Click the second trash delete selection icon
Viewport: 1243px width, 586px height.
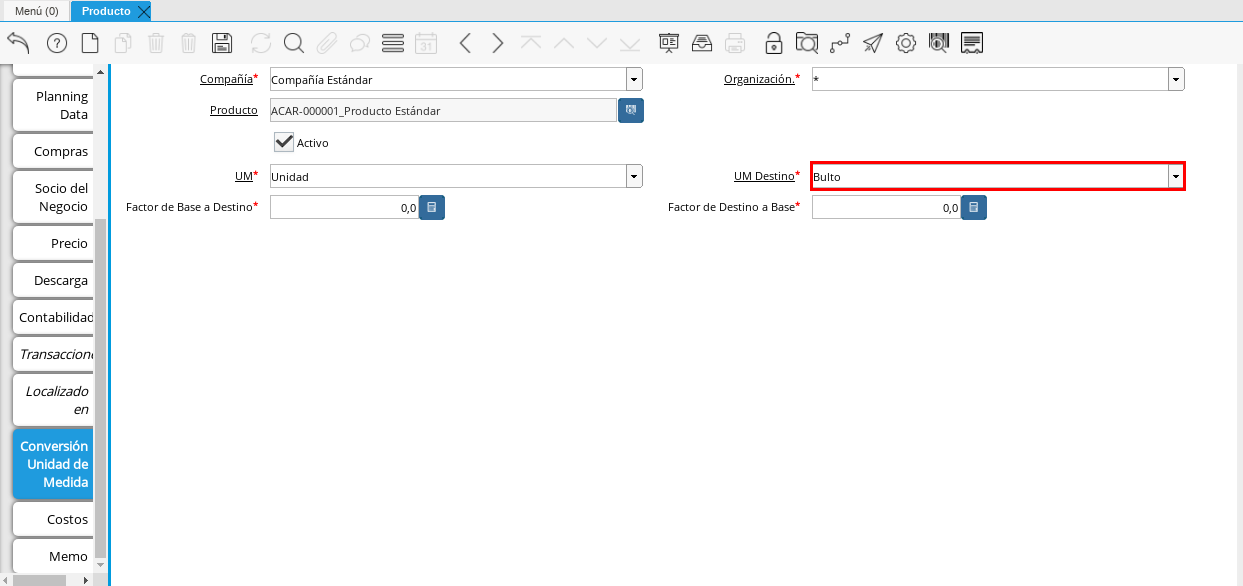(x=188, y=43)
